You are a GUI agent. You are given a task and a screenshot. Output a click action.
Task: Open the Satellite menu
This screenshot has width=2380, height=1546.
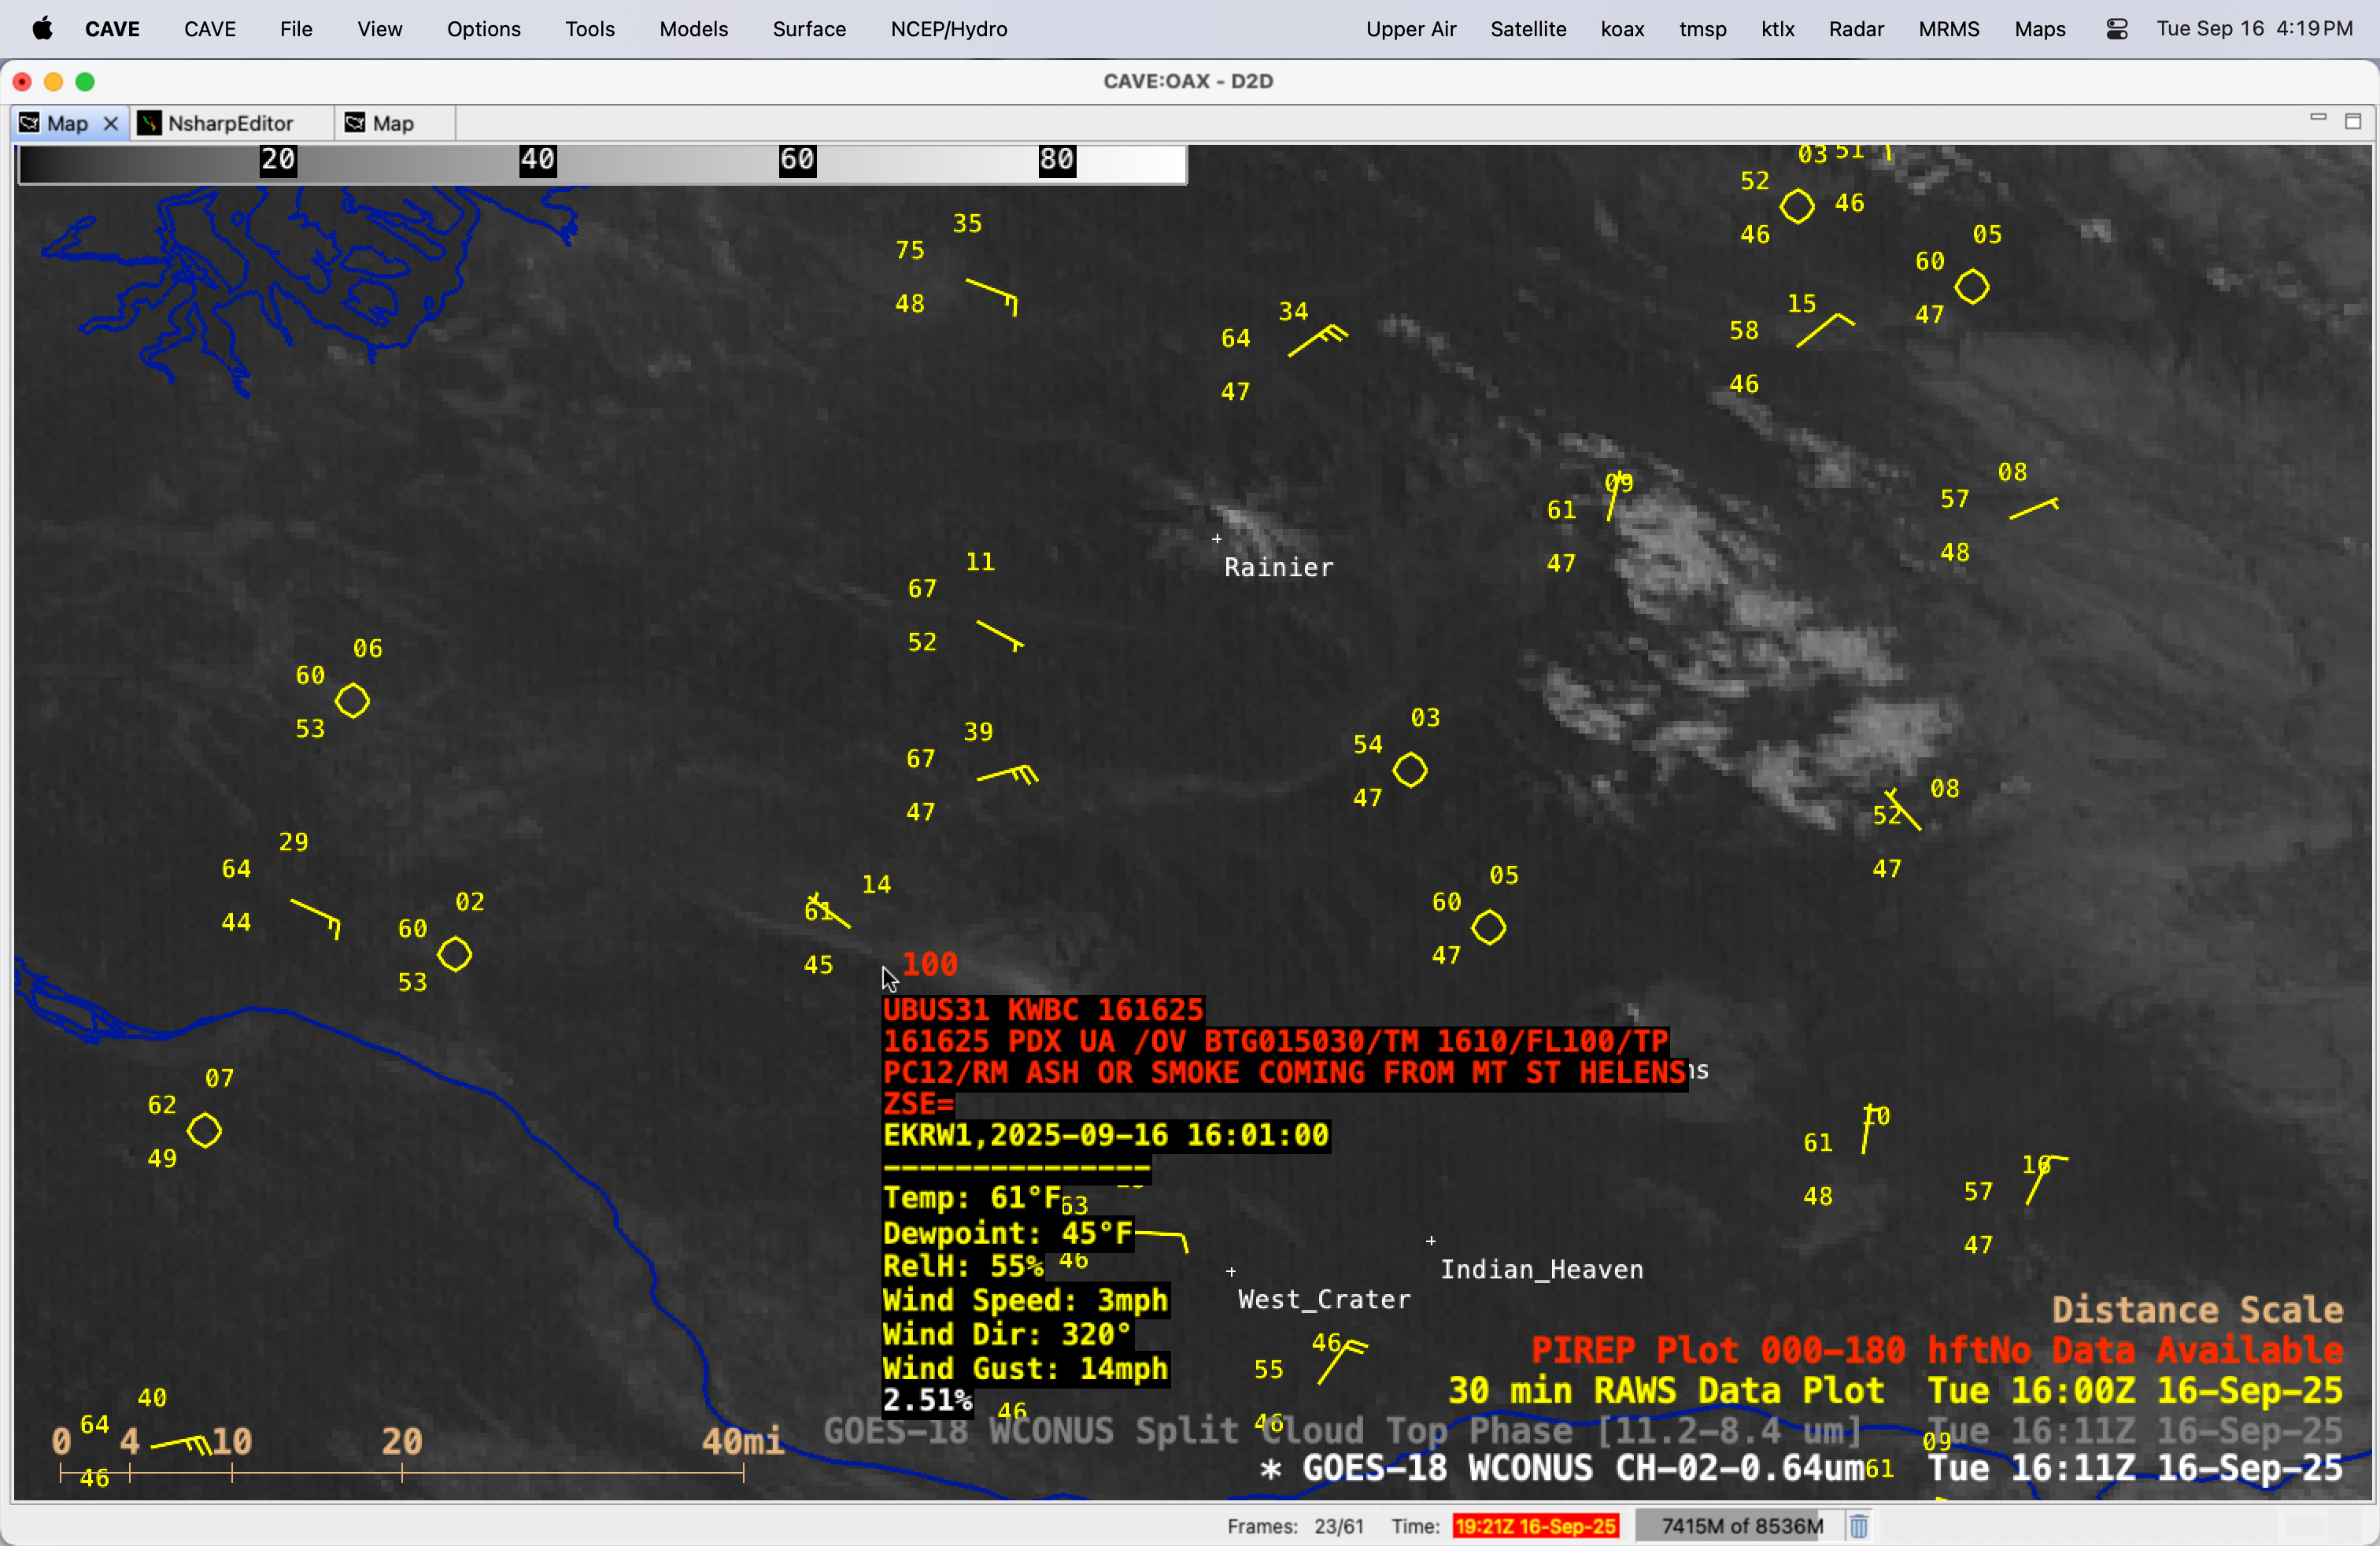[x=1527, y=29]
